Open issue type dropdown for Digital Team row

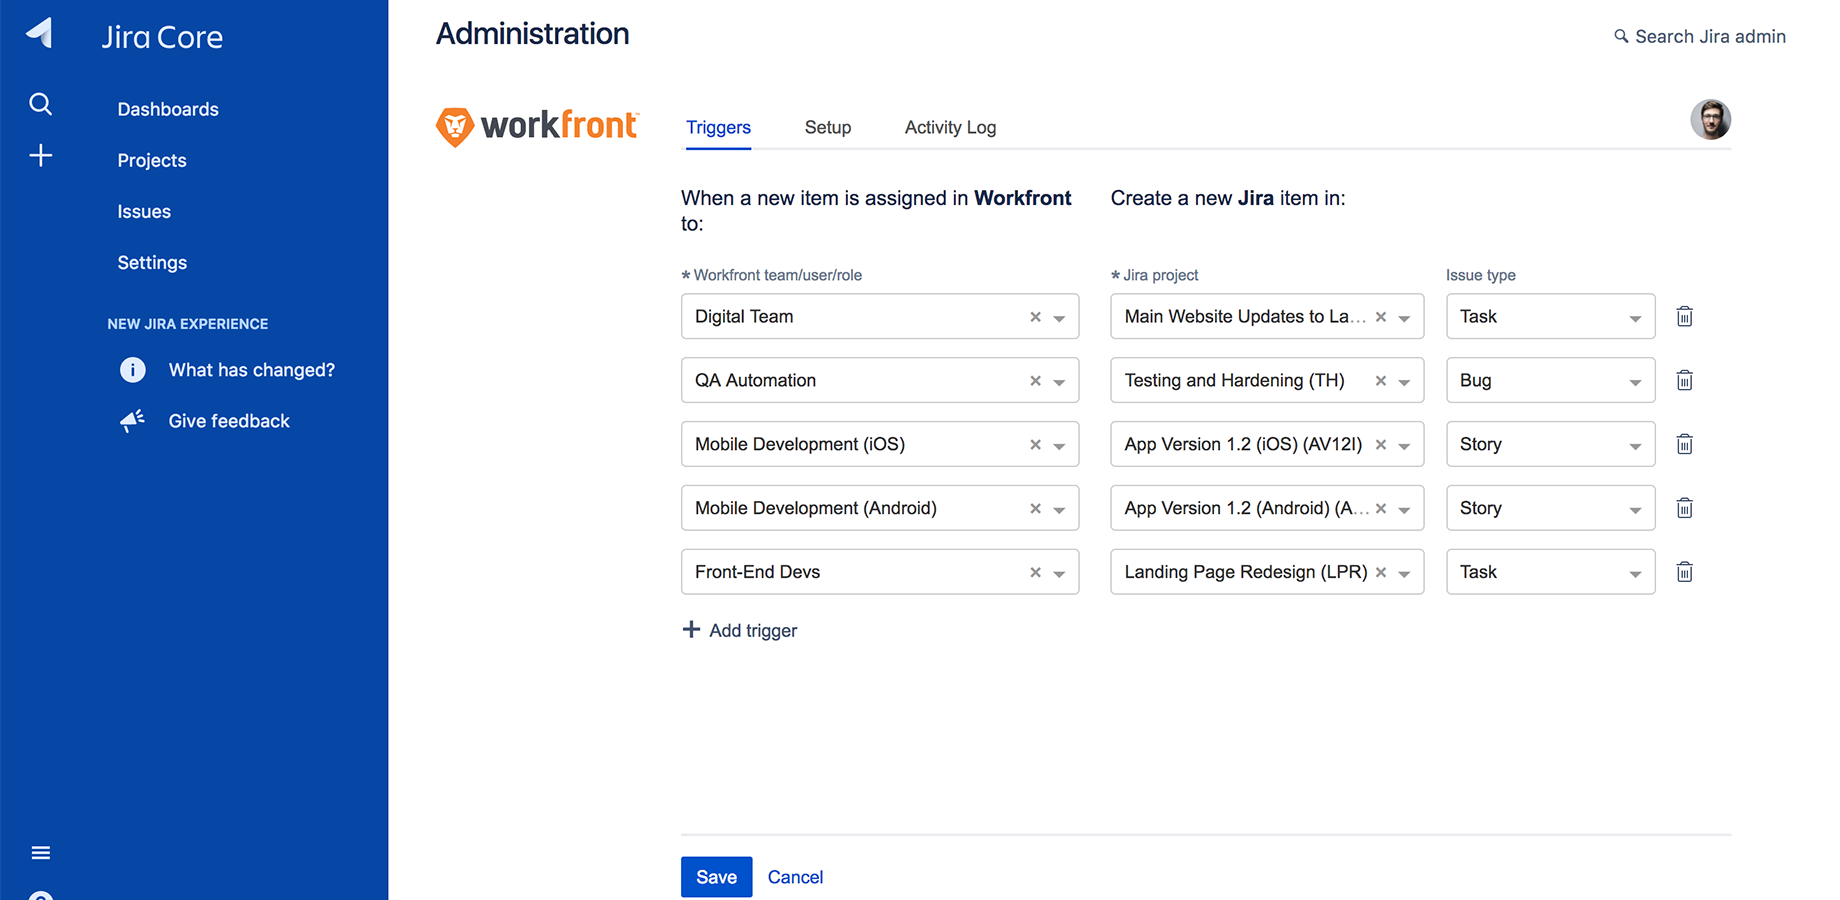(x=1550, y=316)
